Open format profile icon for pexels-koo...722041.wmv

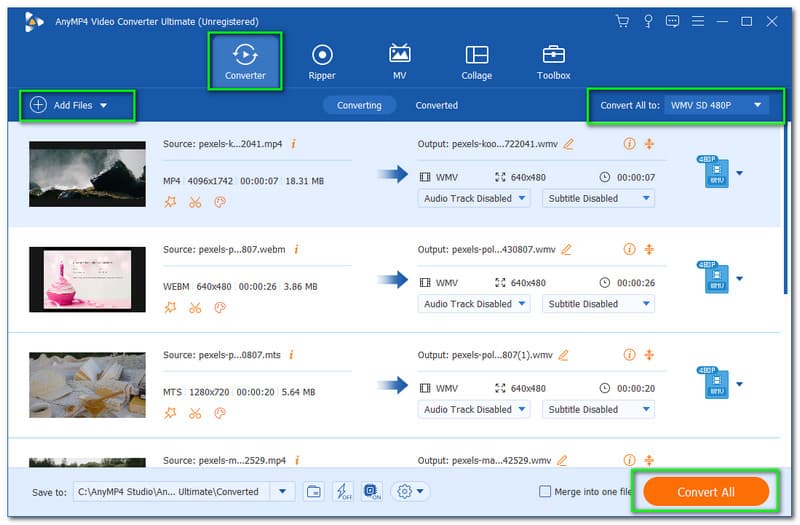[x=713, y=171]
